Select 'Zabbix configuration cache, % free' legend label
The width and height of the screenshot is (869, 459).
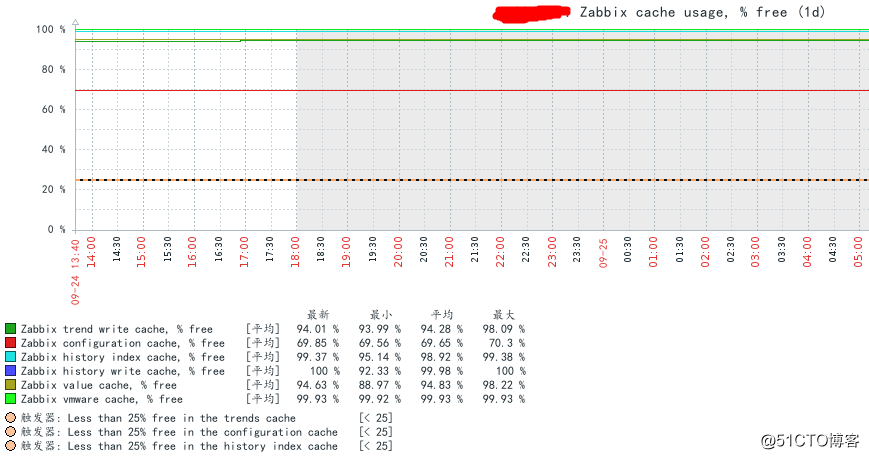point(123,343)
